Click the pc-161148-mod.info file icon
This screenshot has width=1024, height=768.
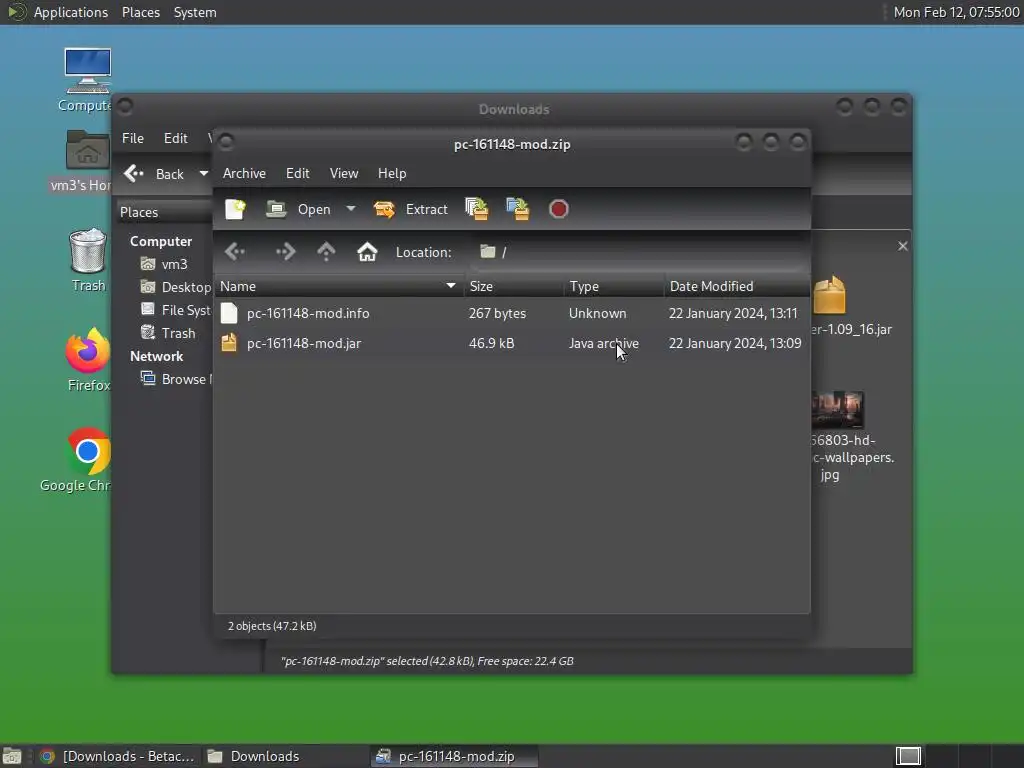229,313
